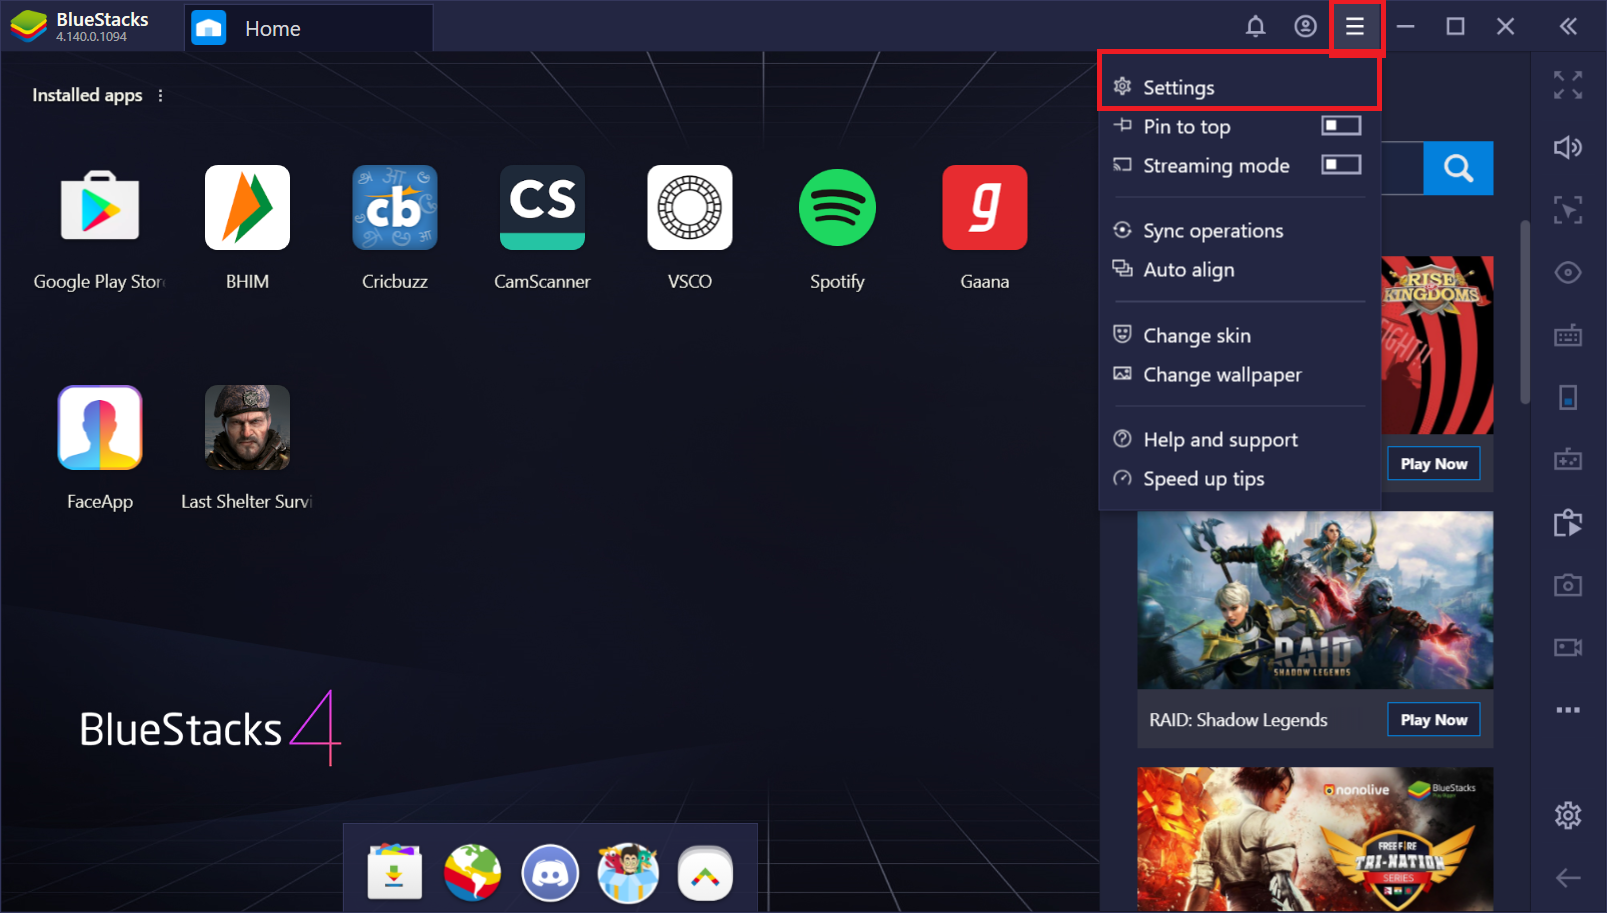The image size is (1607, 913).
Task: Open the app center download dock icon
Action: point(394,871)
